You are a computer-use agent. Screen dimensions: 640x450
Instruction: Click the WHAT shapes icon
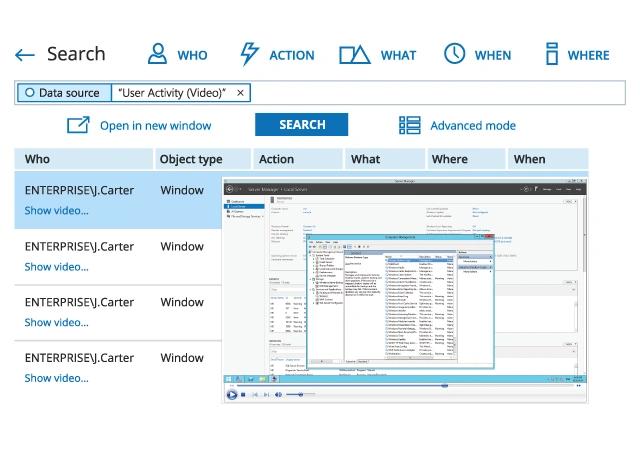point(355,55)
